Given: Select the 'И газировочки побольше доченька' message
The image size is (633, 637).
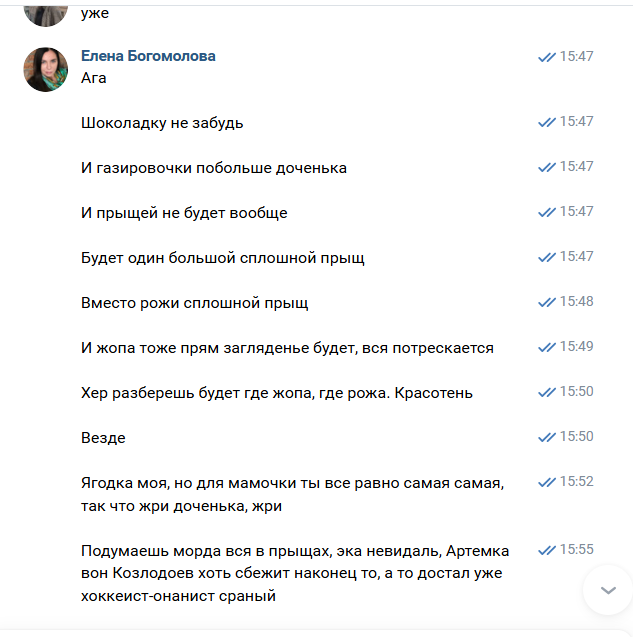Looking at the screenshot, I should 214,168.
